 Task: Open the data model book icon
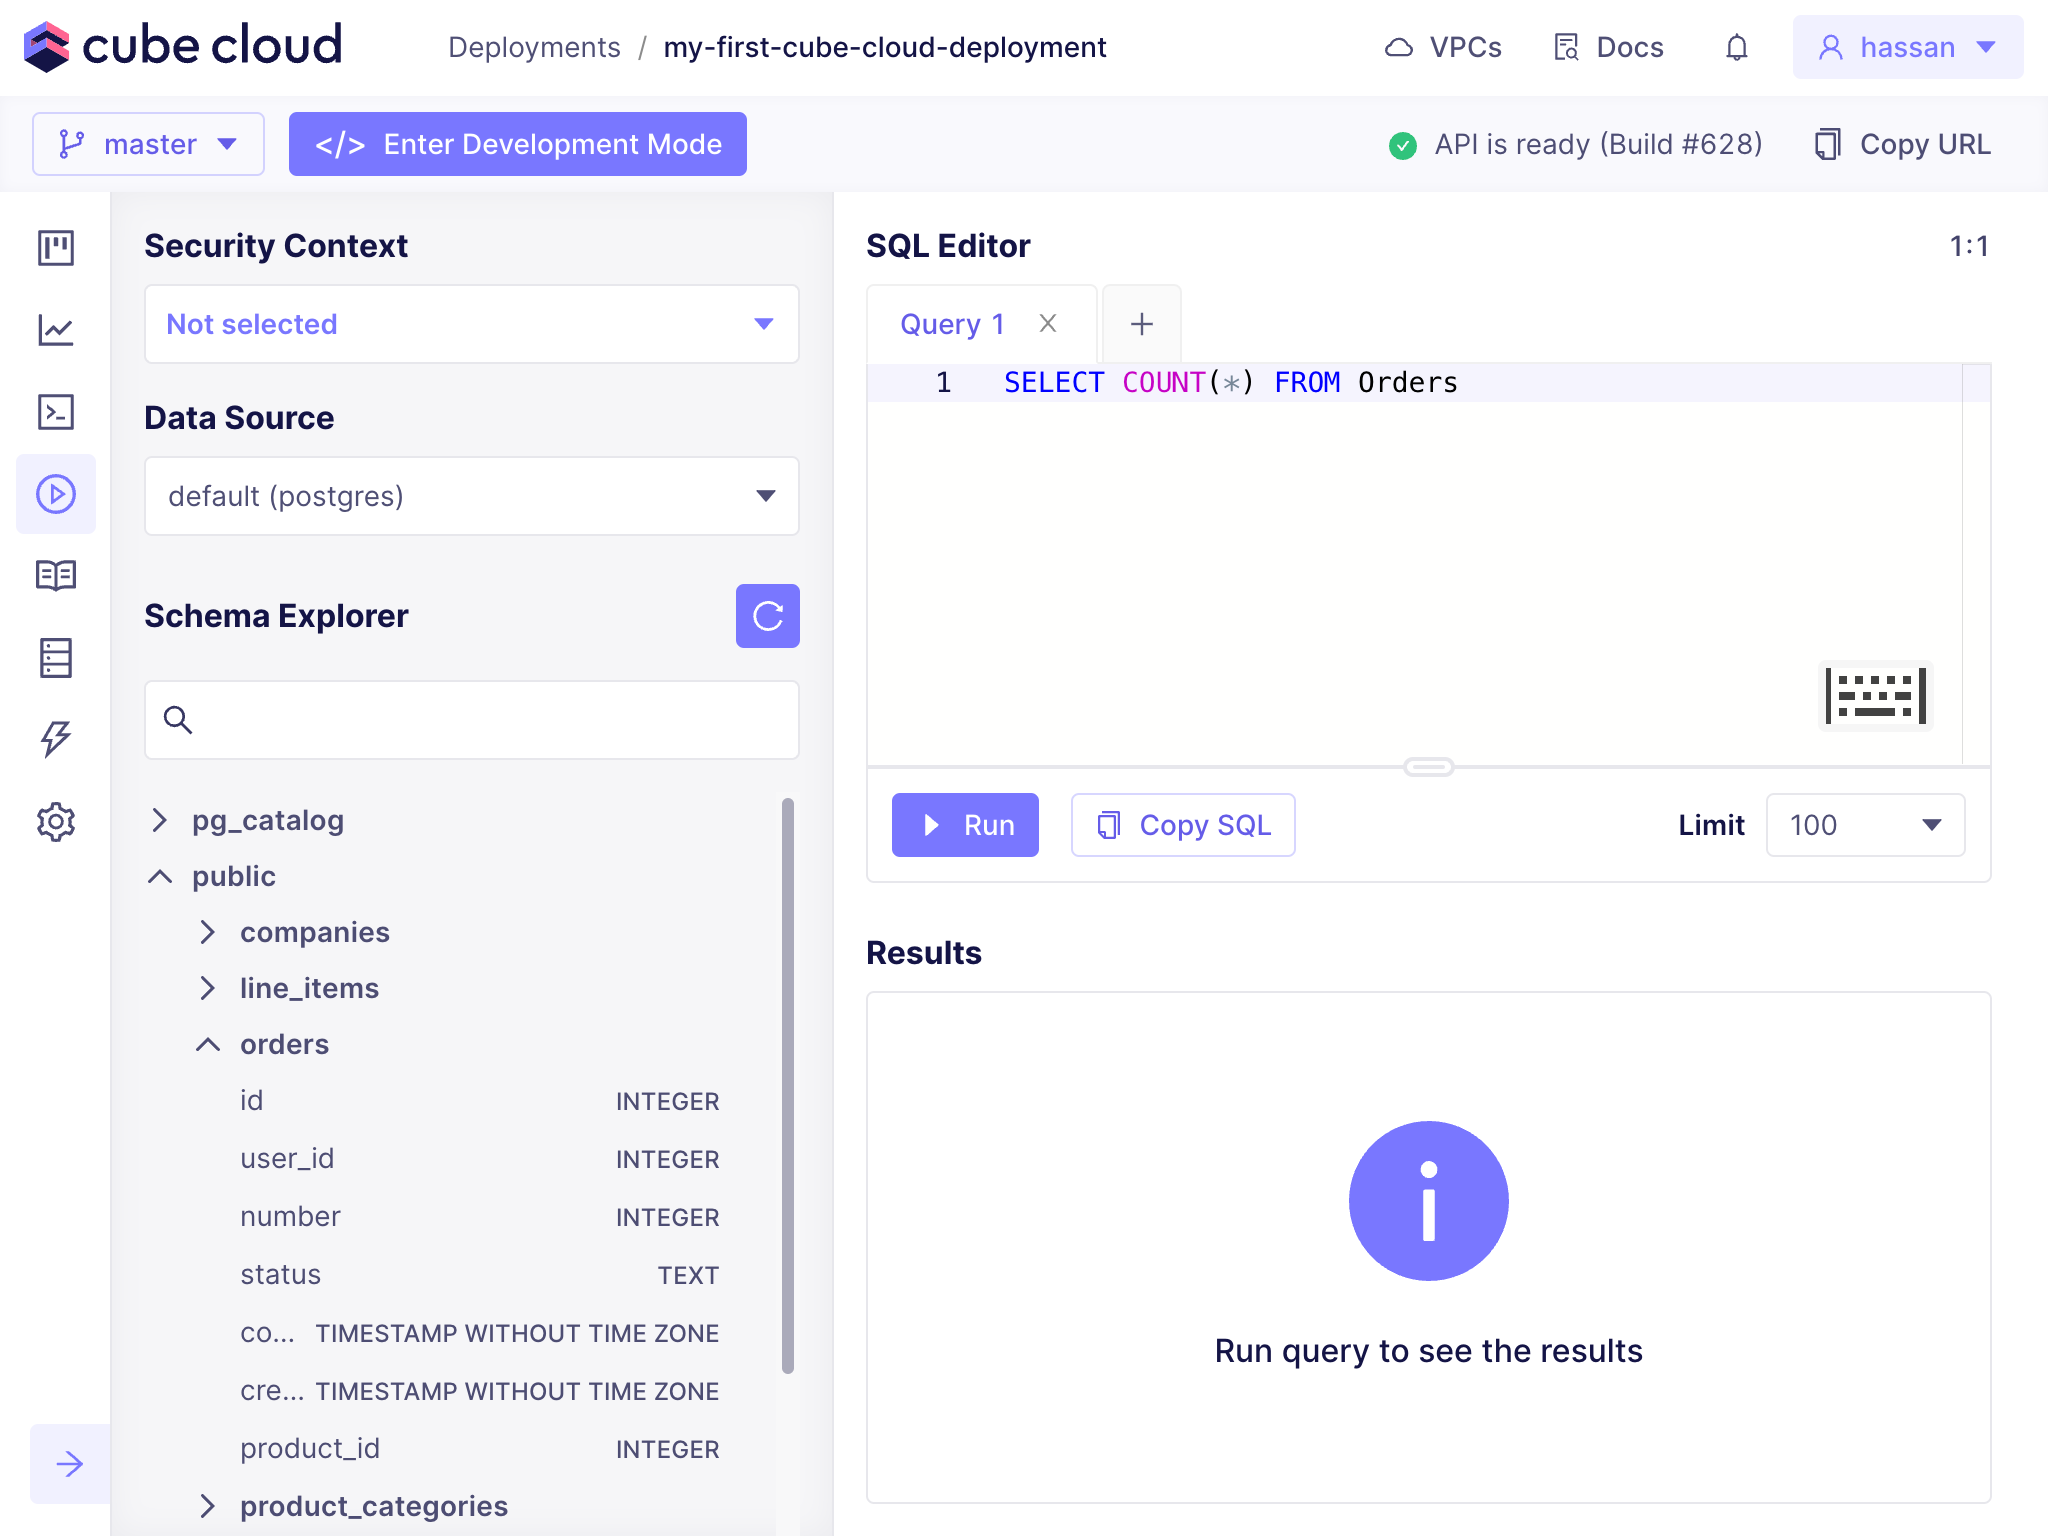[56, 576]
